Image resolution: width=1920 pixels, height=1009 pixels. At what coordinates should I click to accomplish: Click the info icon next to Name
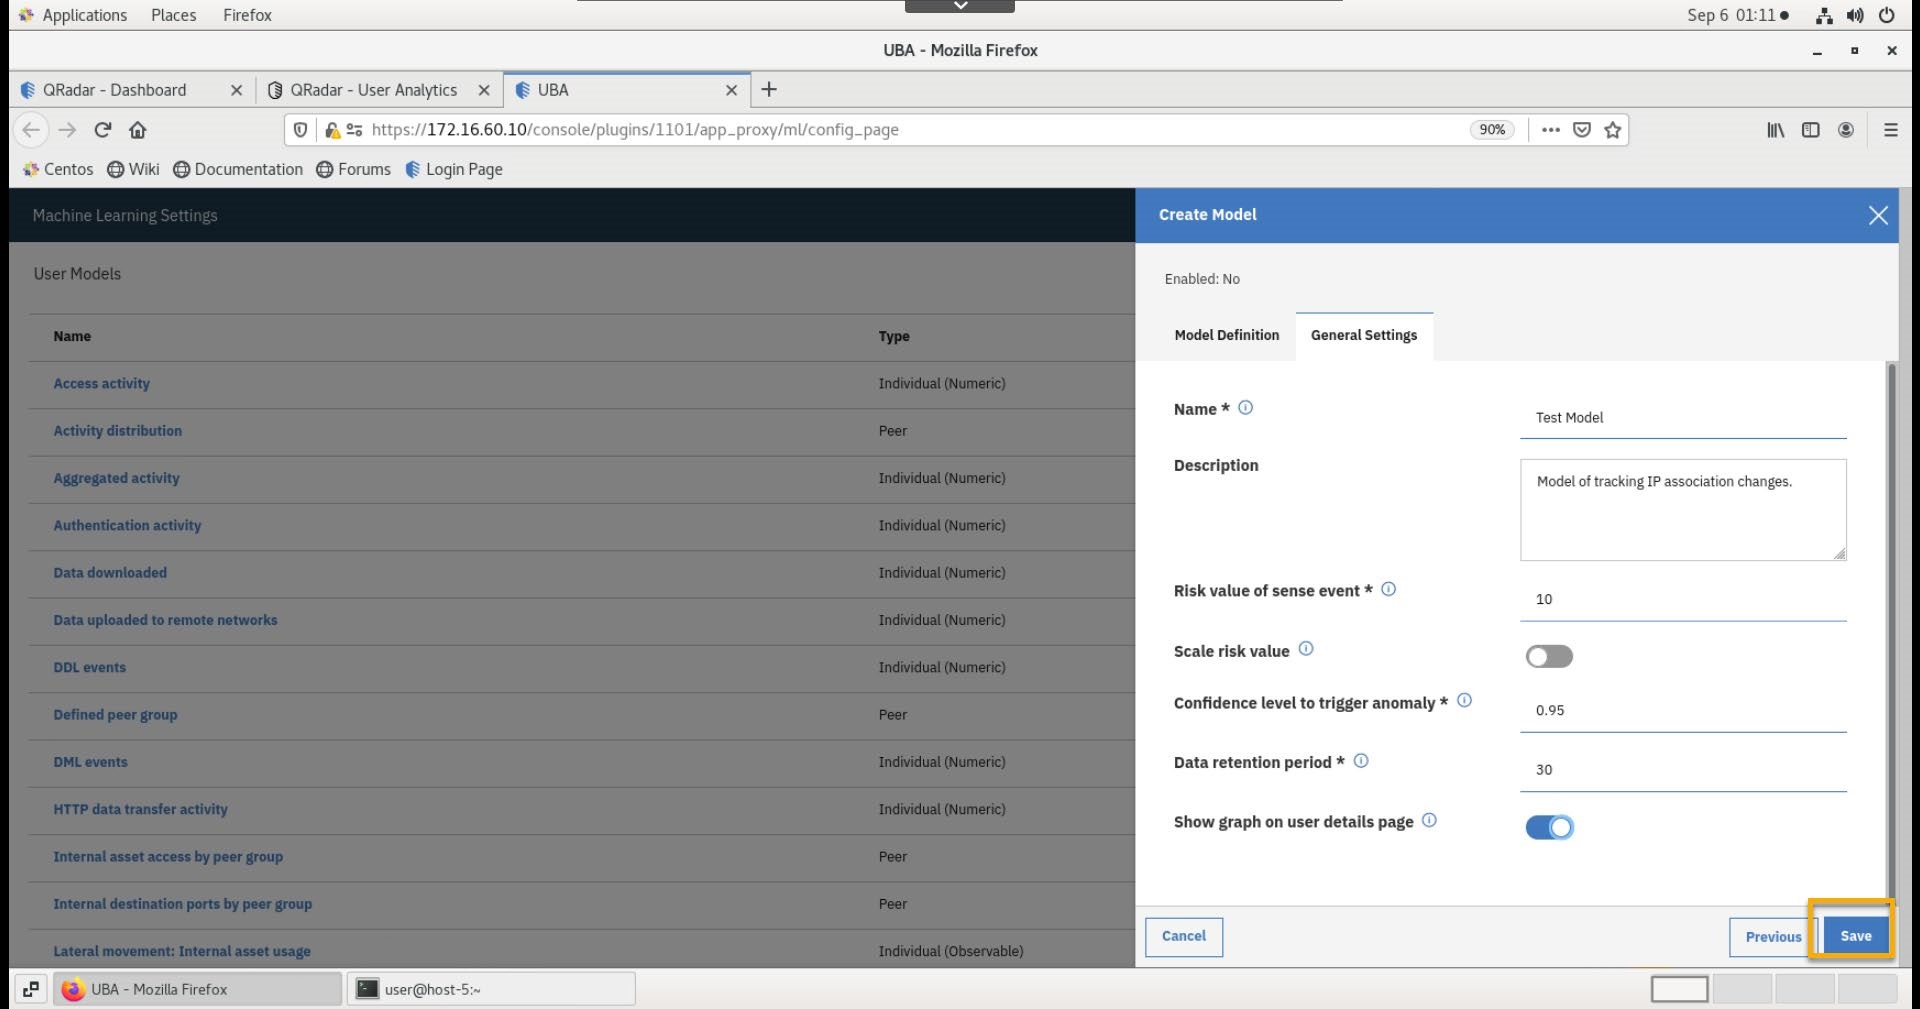(x=1245, y=407)
